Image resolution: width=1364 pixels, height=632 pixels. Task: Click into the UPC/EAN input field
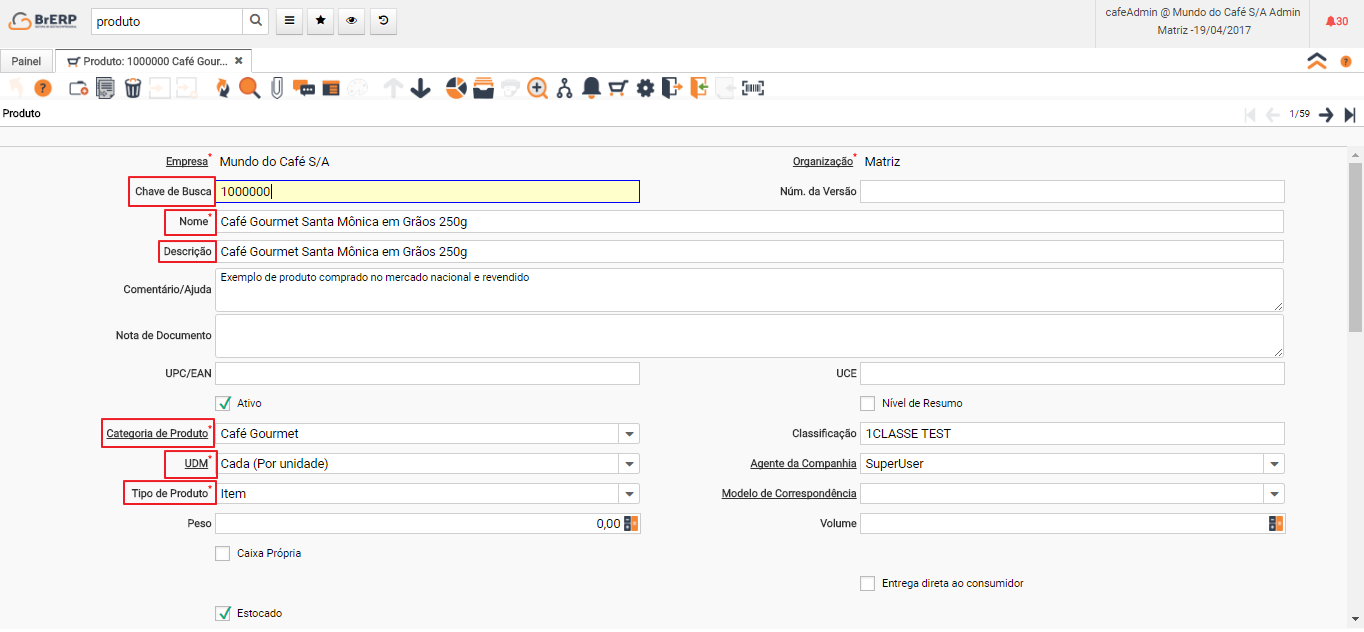click(x=427, y=373)
